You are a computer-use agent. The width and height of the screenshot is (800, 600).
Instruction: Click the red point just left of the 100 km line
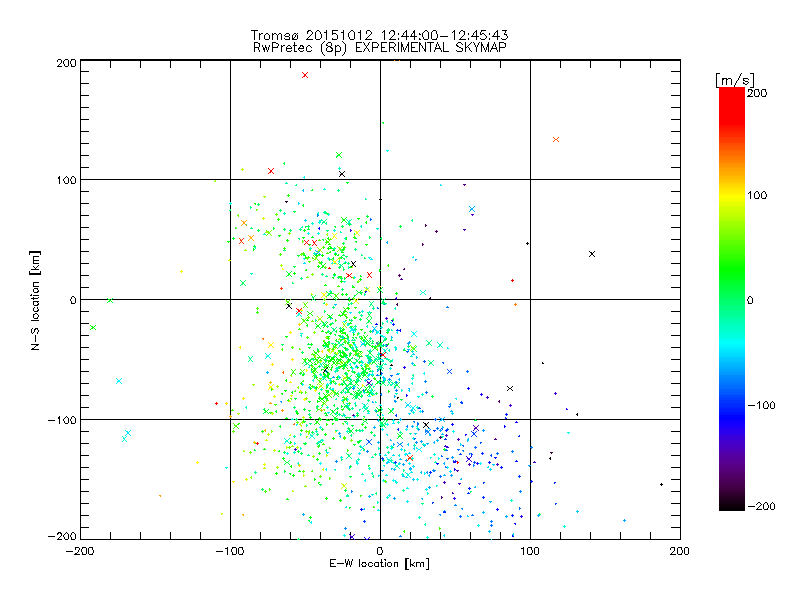point(512,280)
